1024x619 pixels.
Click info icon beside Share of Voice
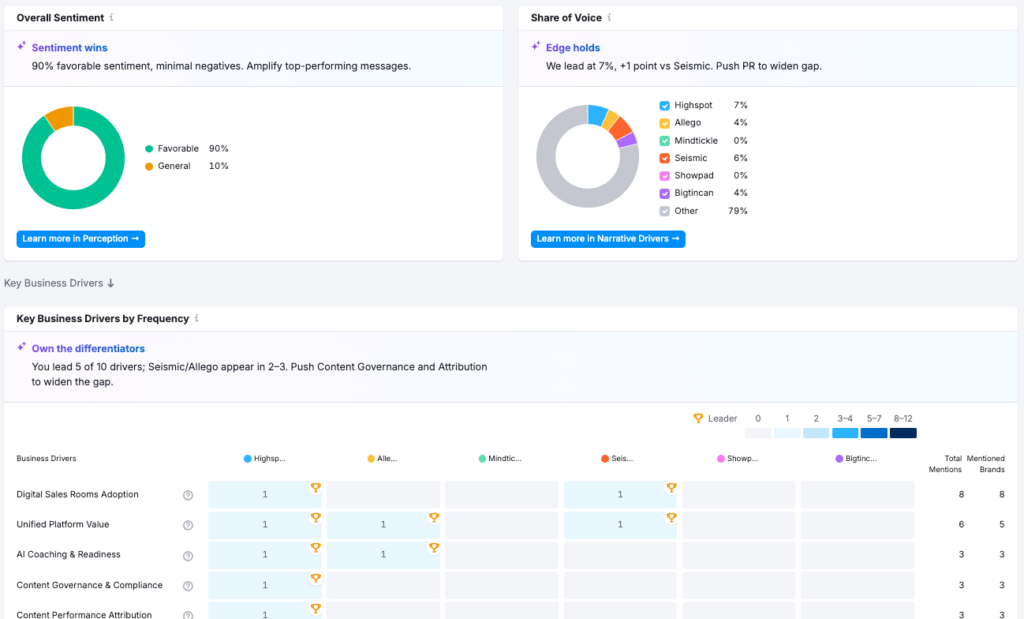pos(609,18)
